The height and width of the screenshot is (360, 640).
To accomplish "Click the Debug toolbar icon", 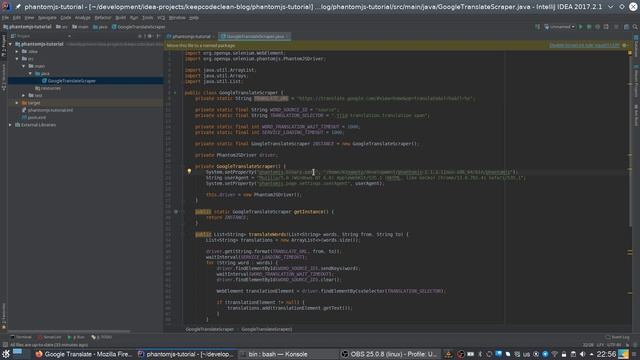I will 589,27.
